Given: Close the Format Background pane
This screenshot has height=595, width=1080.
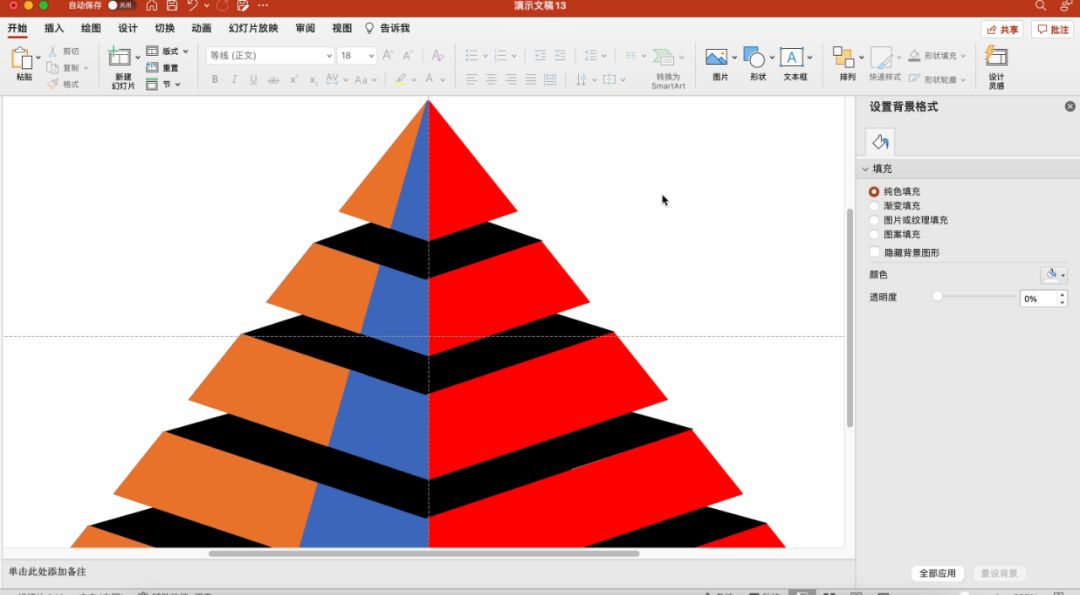Looking at the screenshot, I should coord(1070,106).
